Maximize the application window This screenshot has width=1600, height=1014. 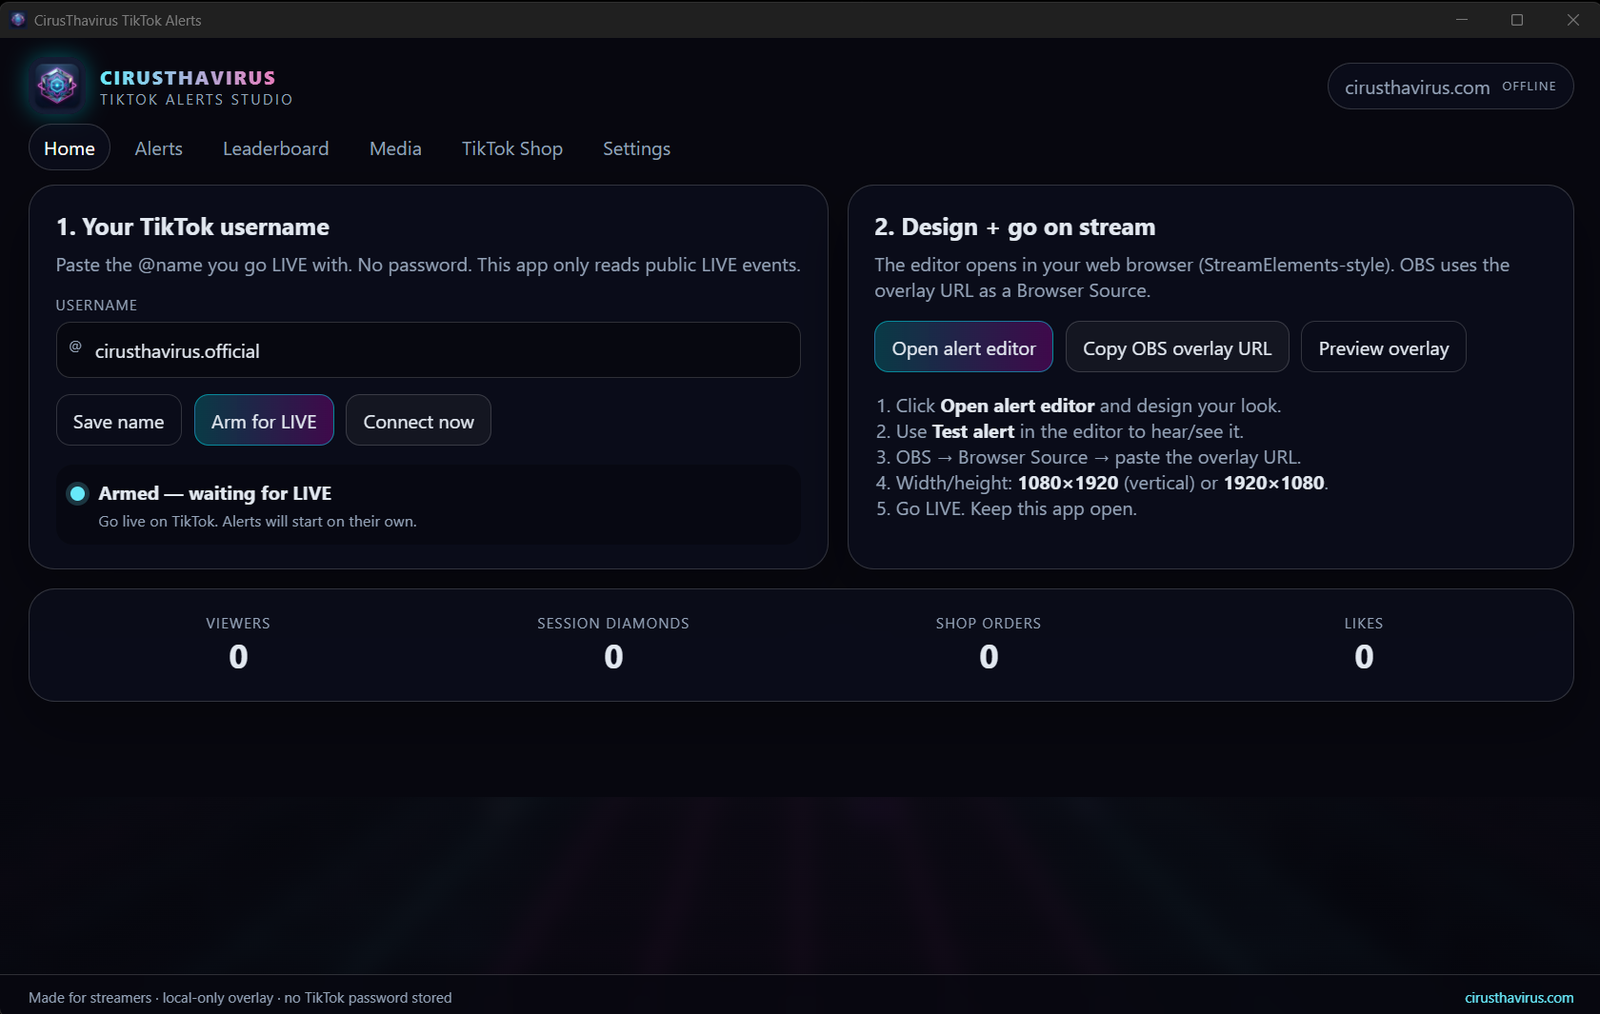tap(1517, 19)
